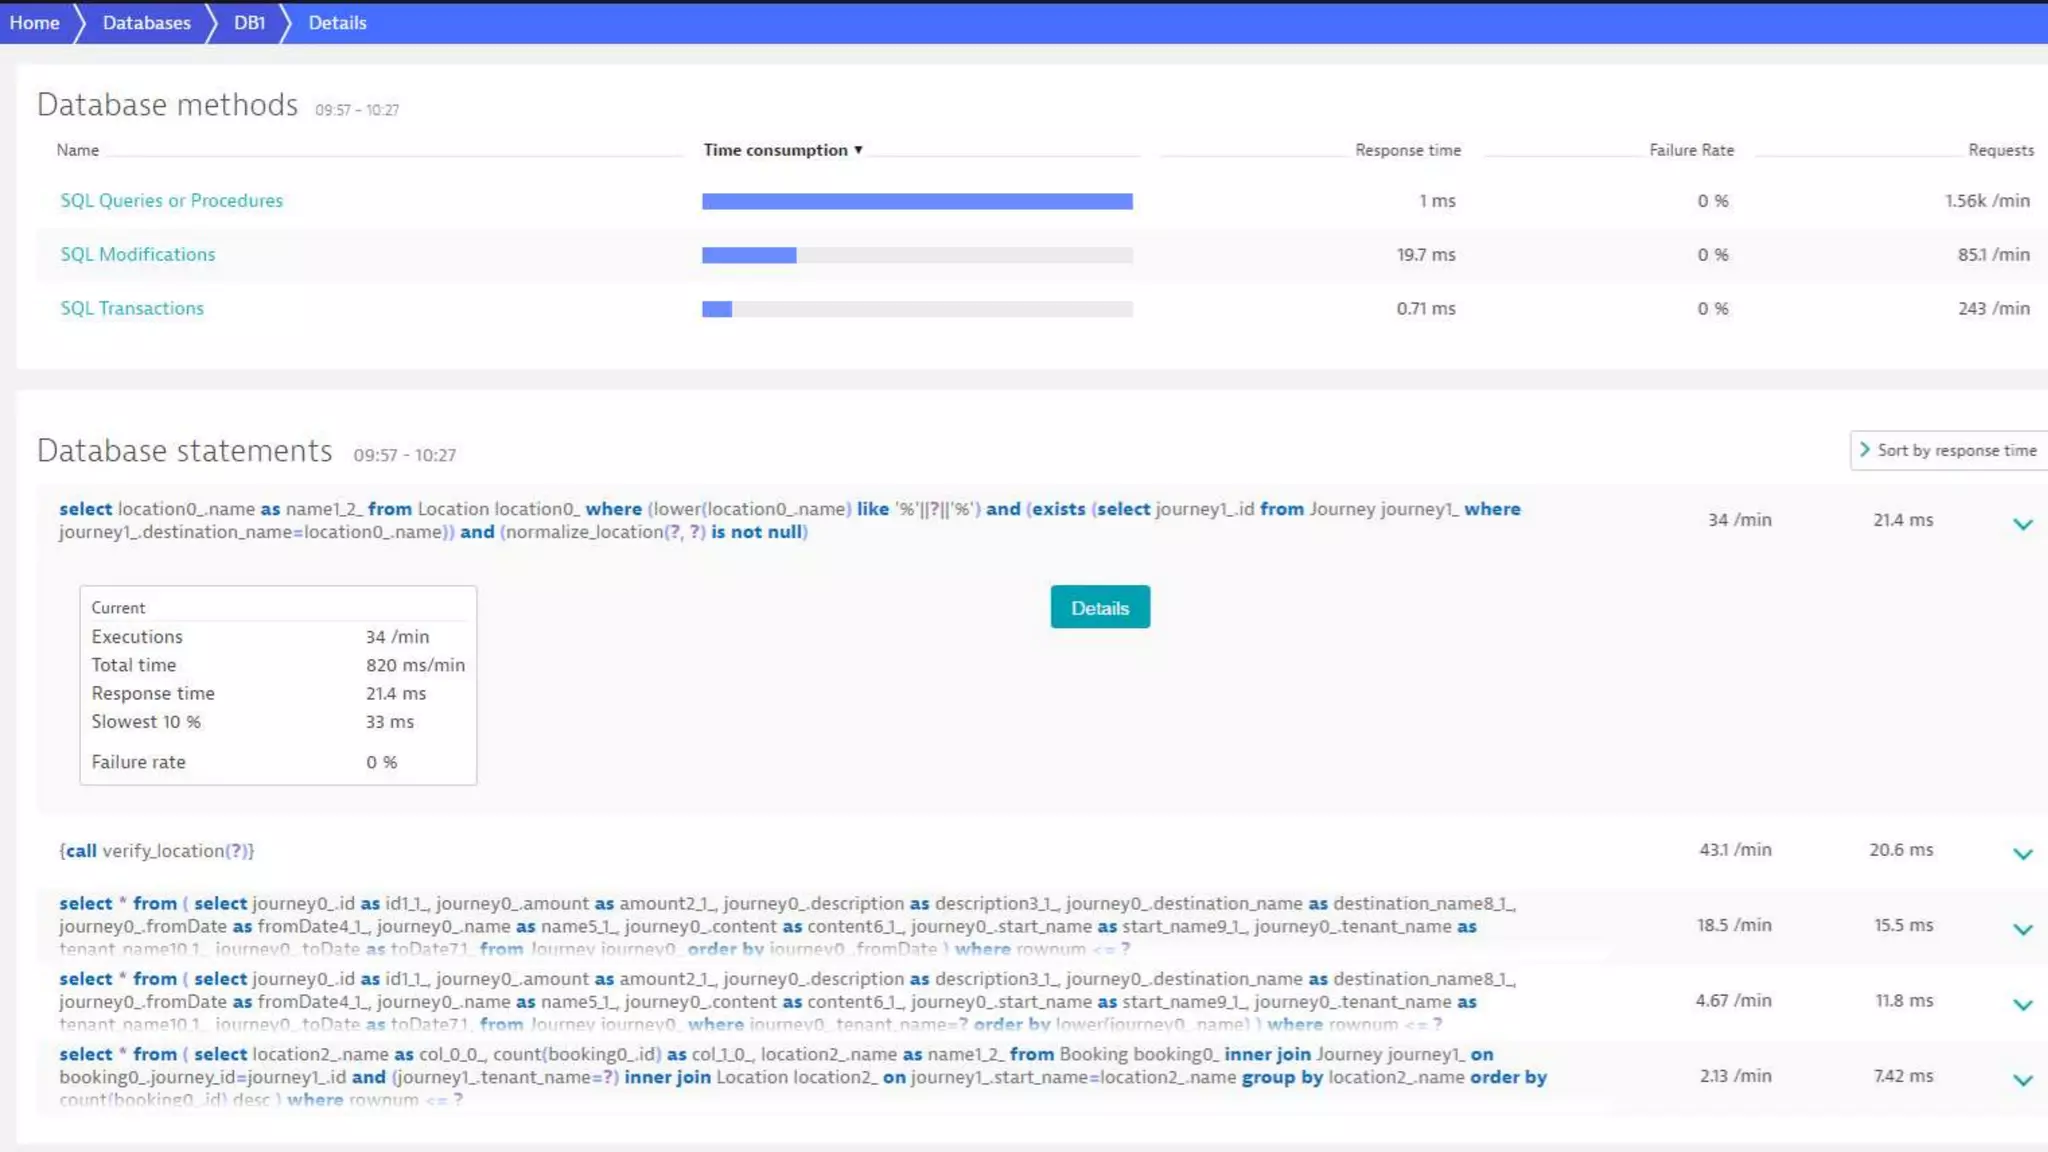The image size is (2048, 1152).
Task: Open the Databases breadcrumb
Action: [x=146, y=22]
